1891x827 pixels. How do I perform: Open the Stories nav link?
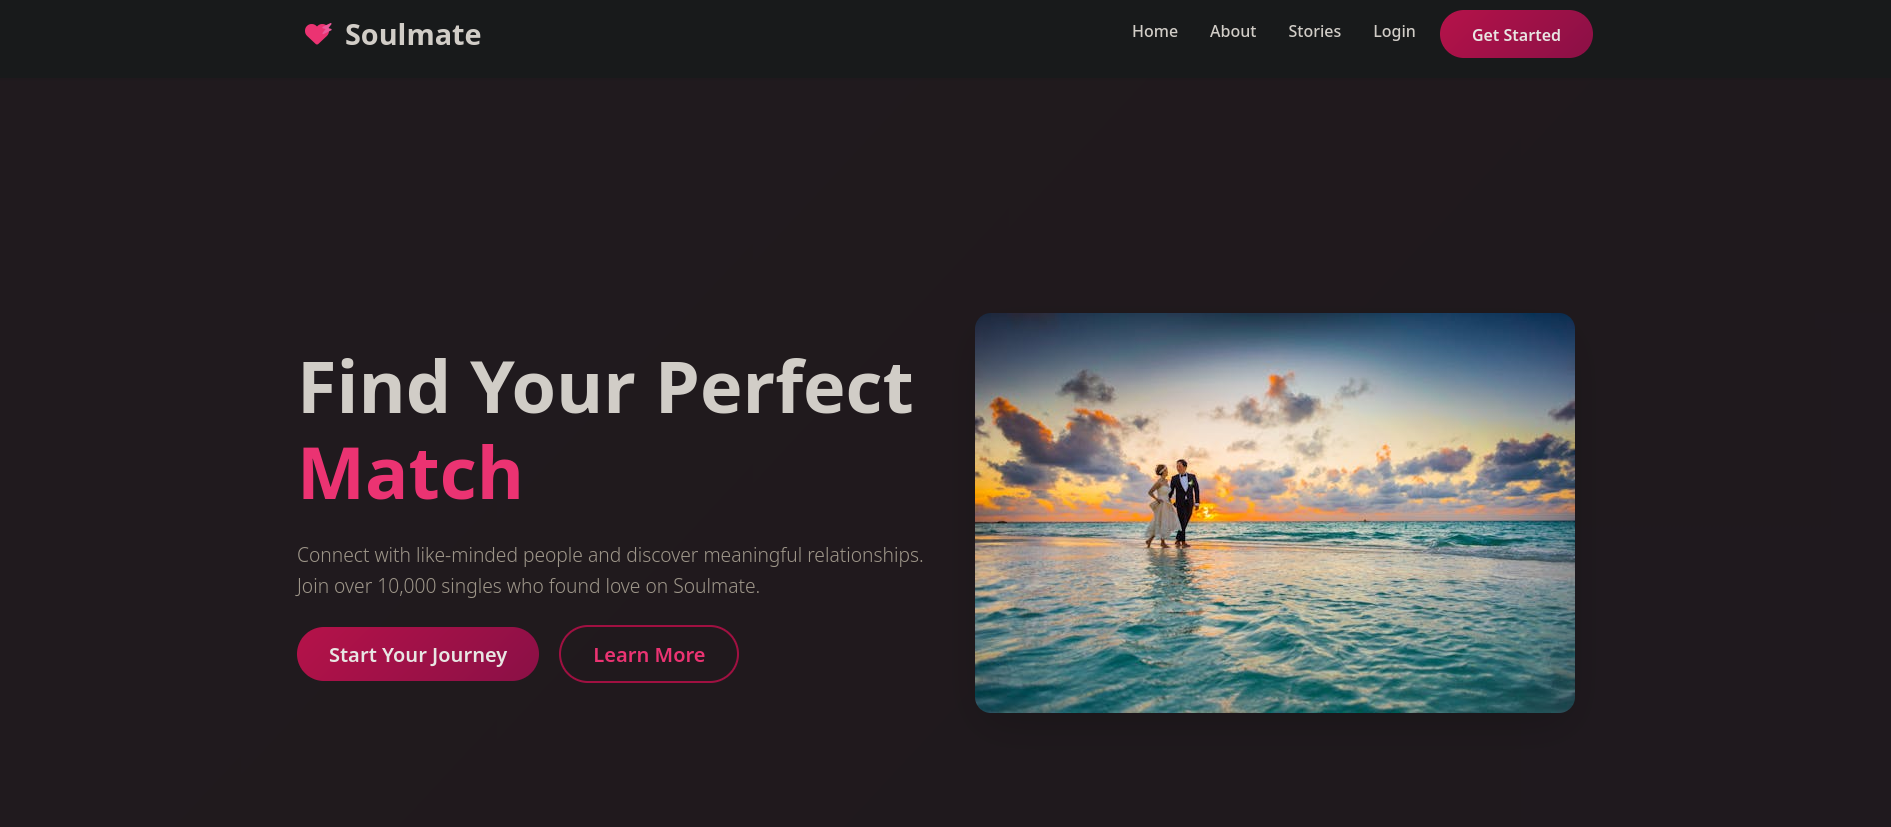click(x=1314, y=32)
